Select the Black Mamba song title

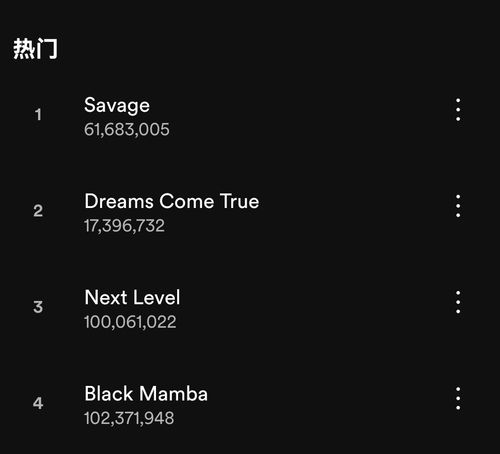pyautogui.click(x=146, y=394)
